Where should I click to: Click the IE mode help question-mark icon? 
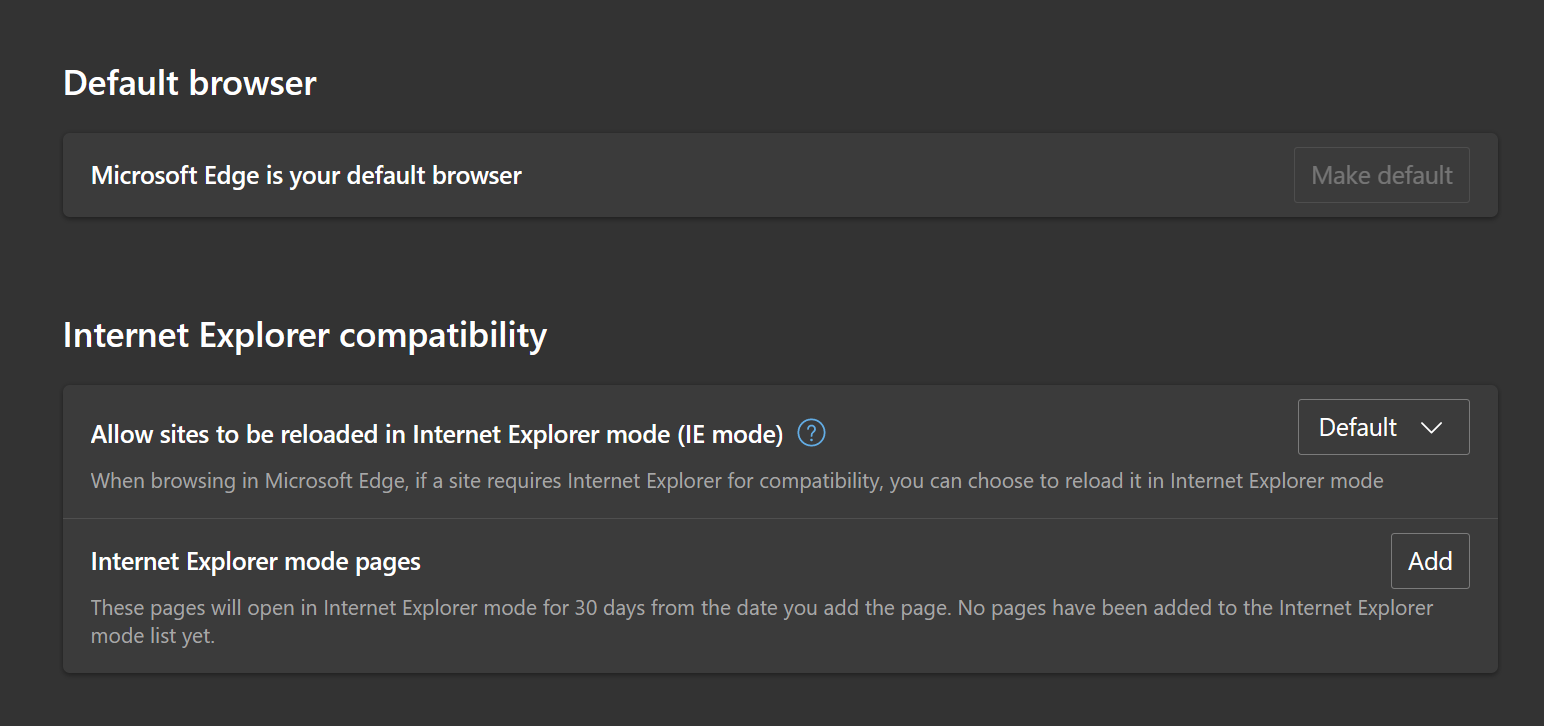click(x=812, y=434)
